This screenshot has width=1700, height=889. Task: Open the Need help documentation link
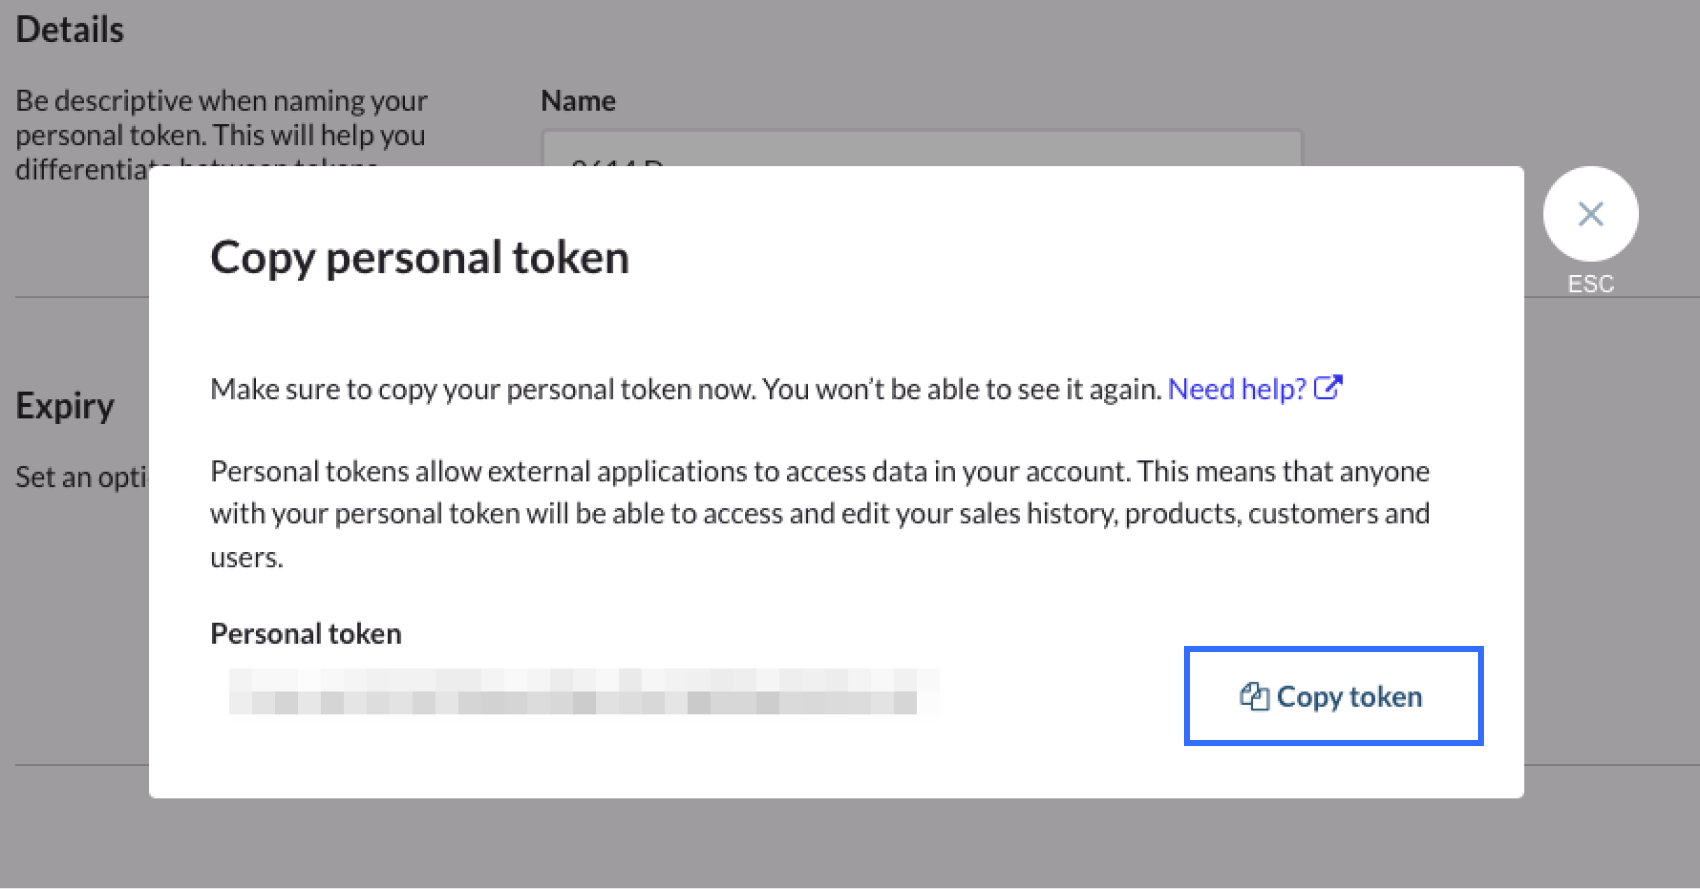(1238, 388)
